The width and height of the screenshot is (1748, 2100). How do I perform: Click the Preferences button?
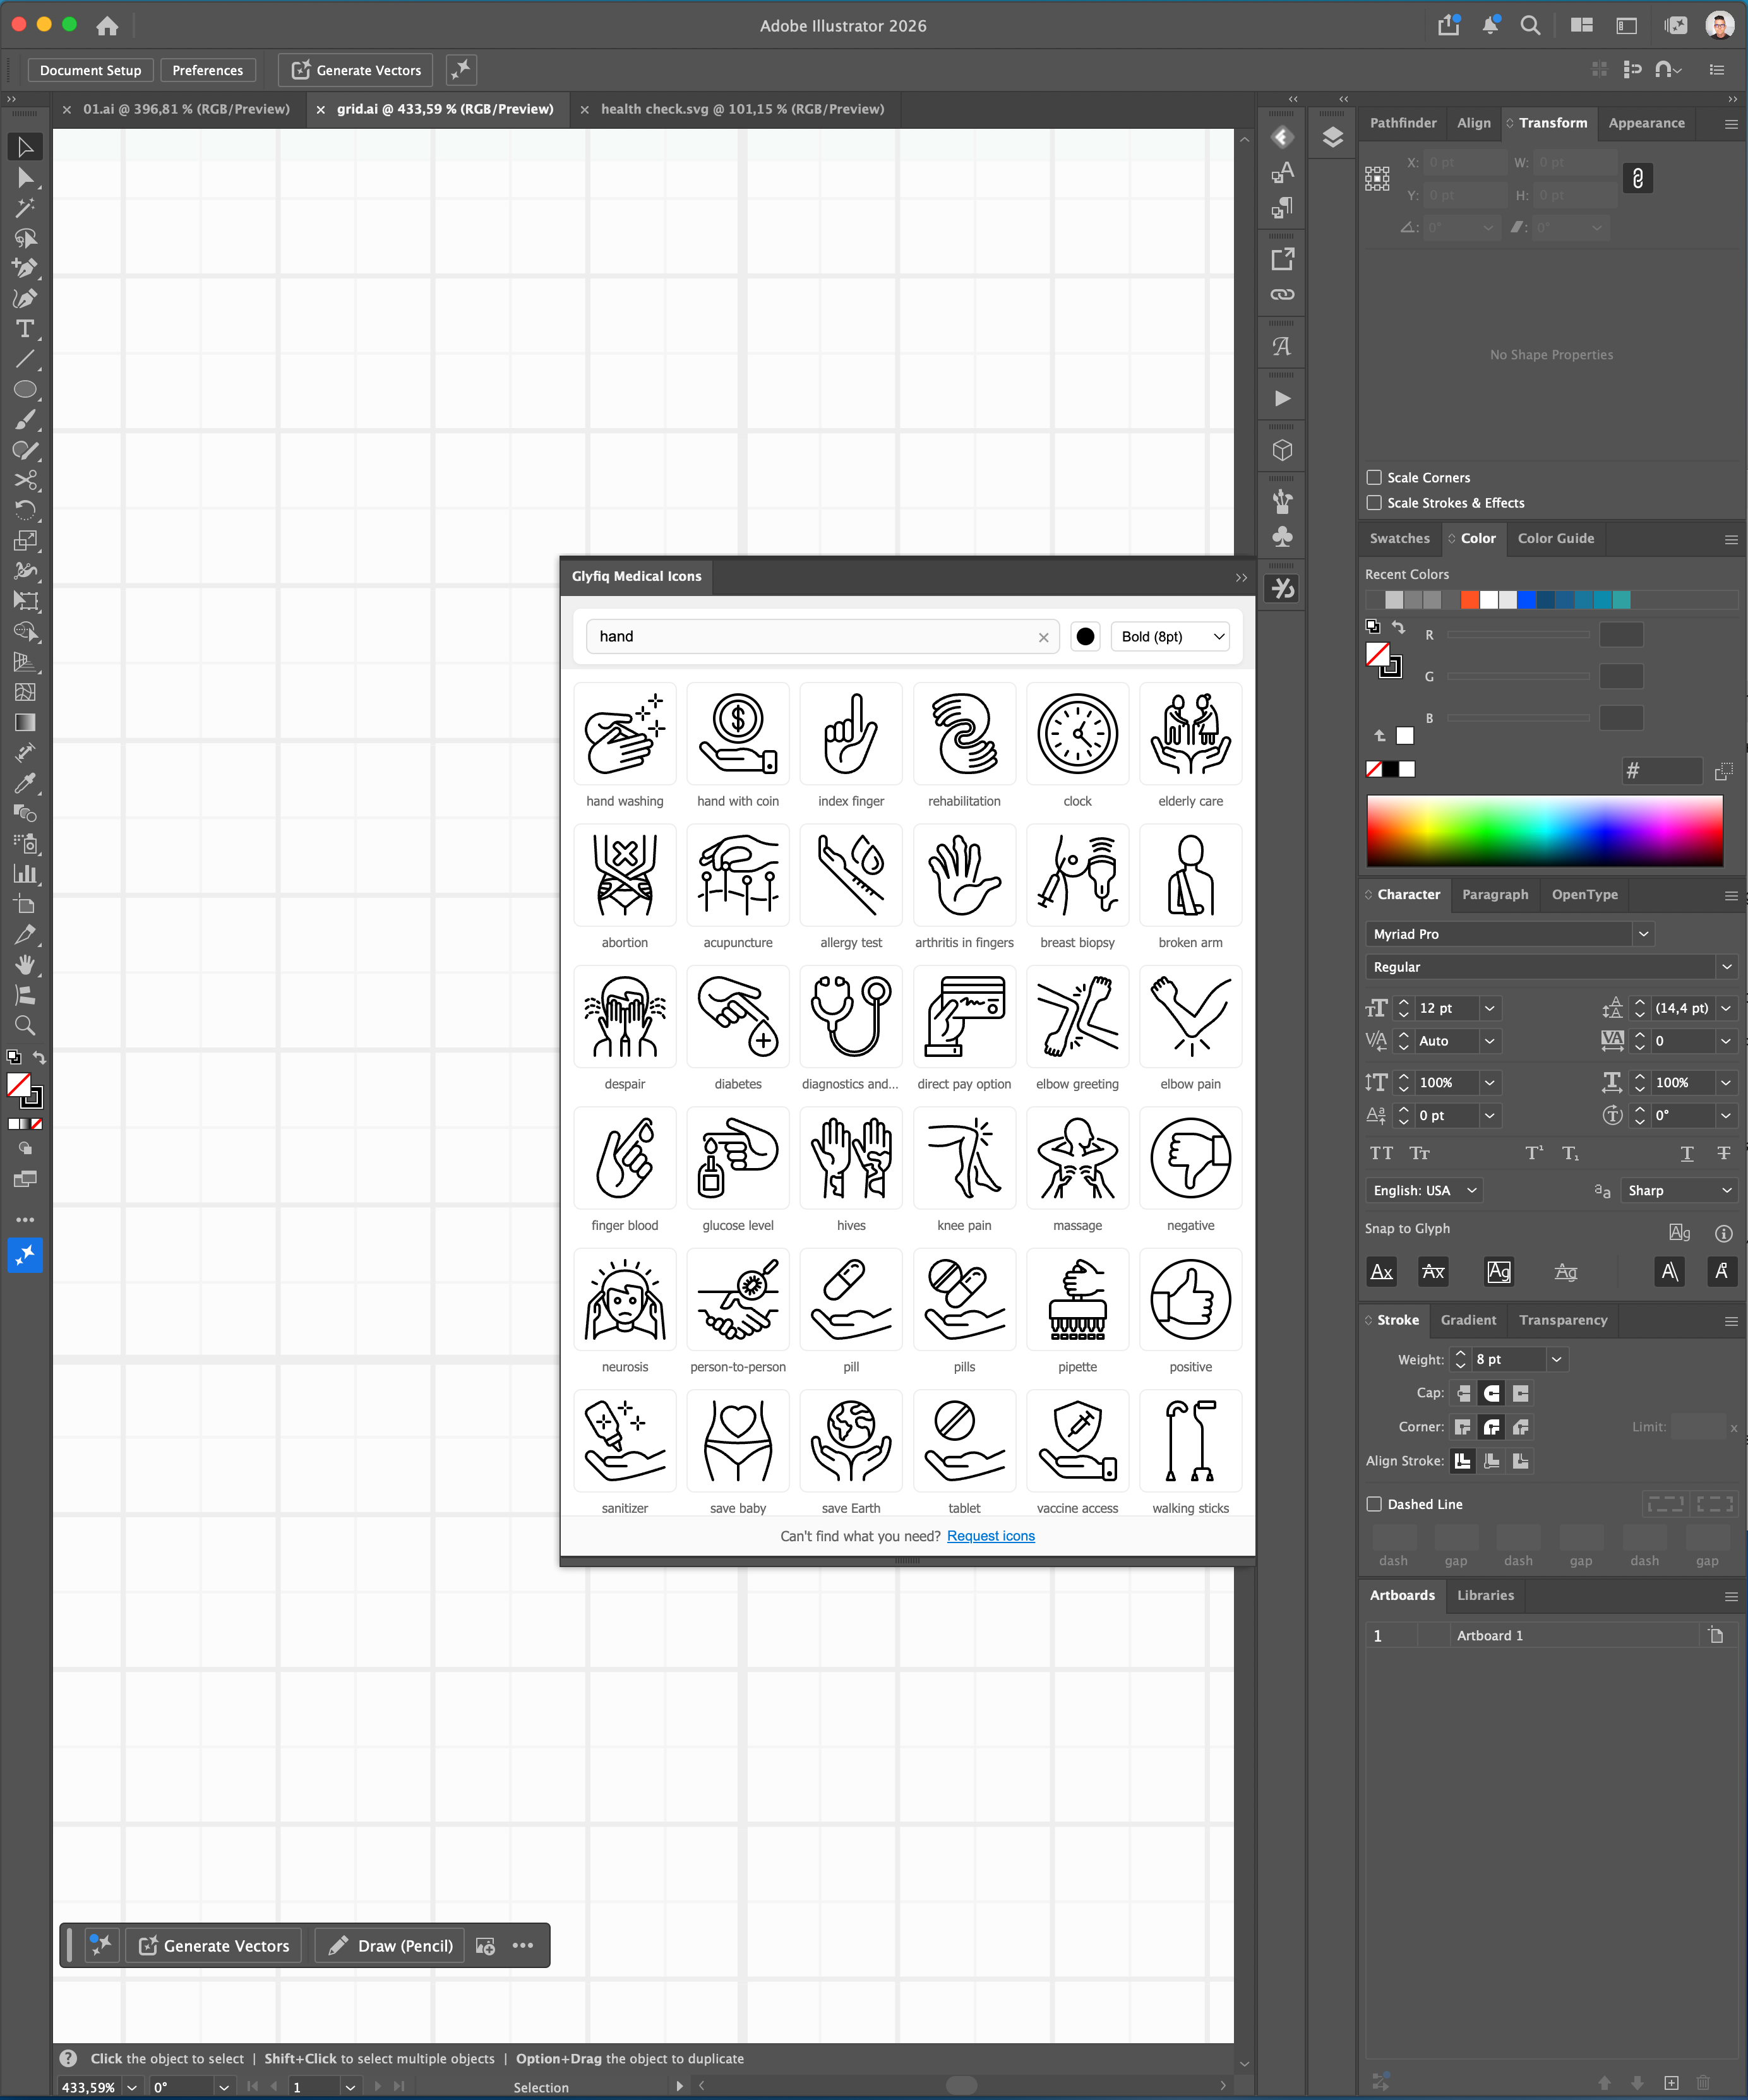point(207,70)
